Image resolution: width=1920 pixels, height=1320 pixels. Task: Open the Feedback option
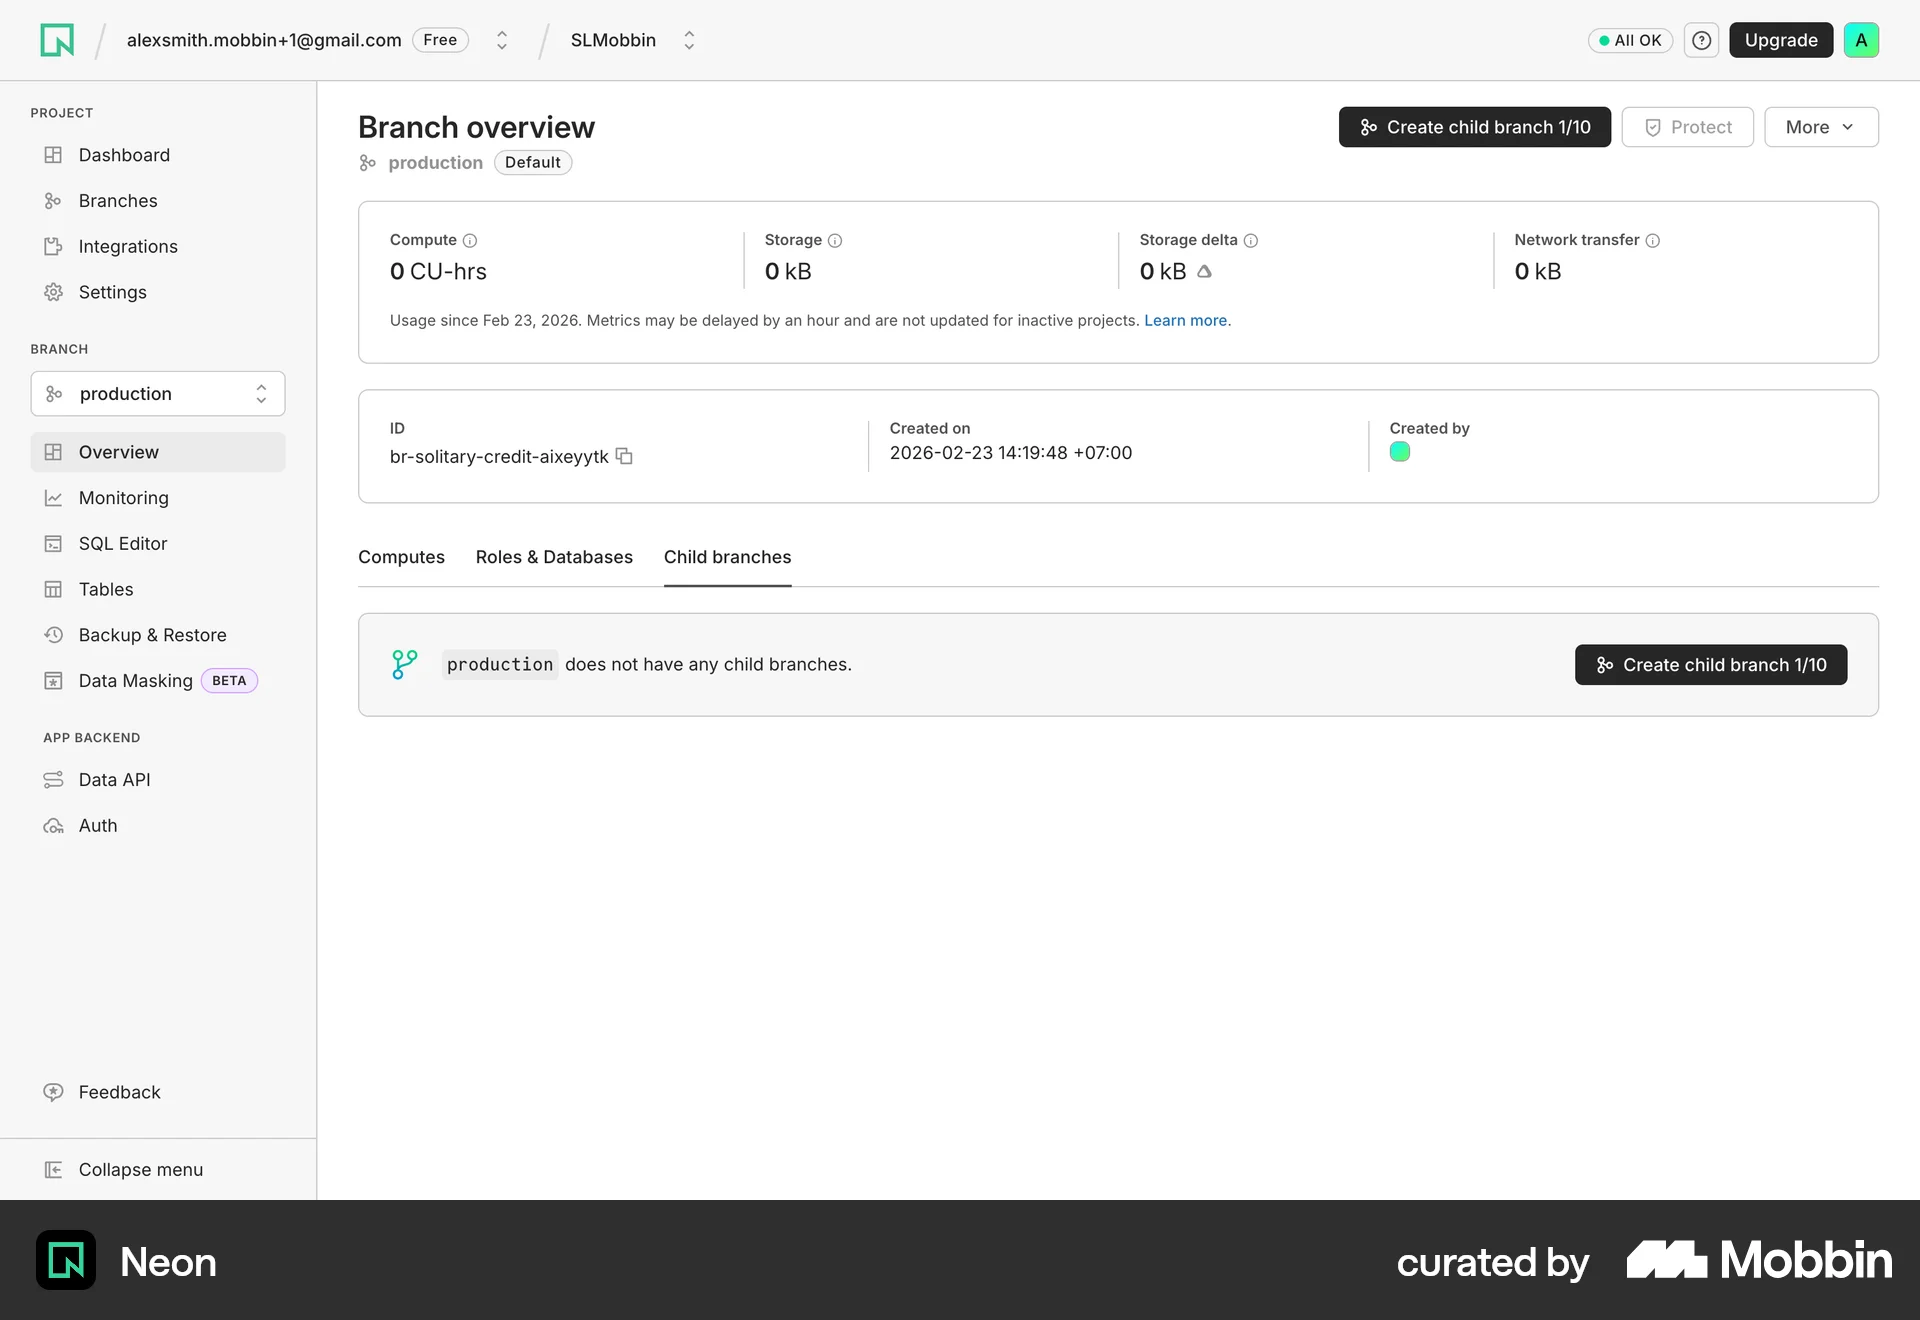point(158,1092)
